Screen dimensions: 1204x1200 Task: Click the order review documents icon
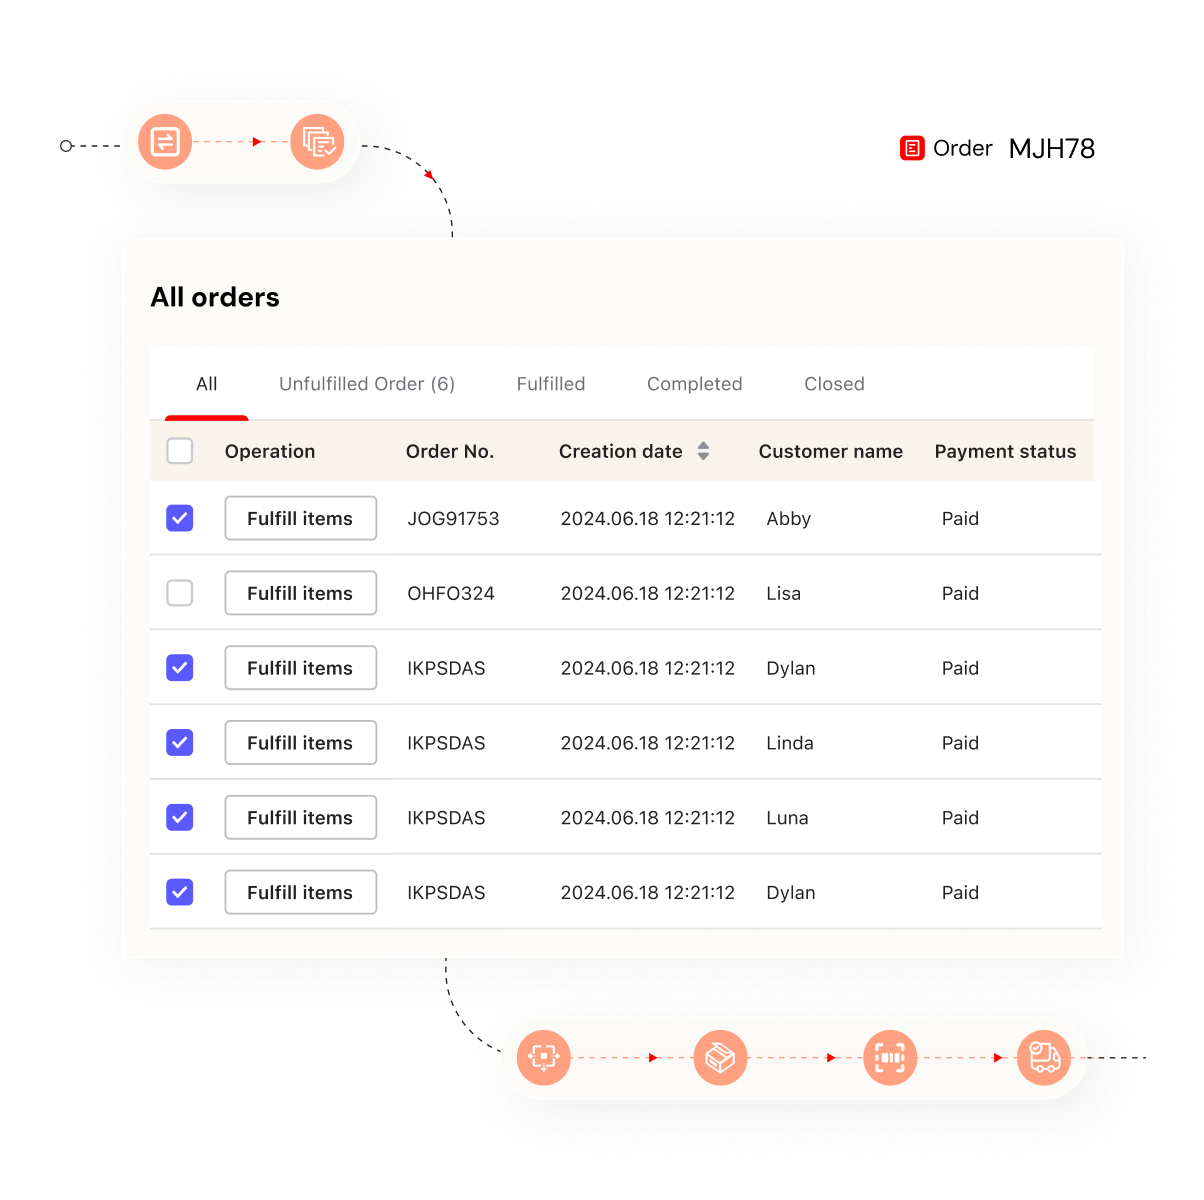(317, 142)
